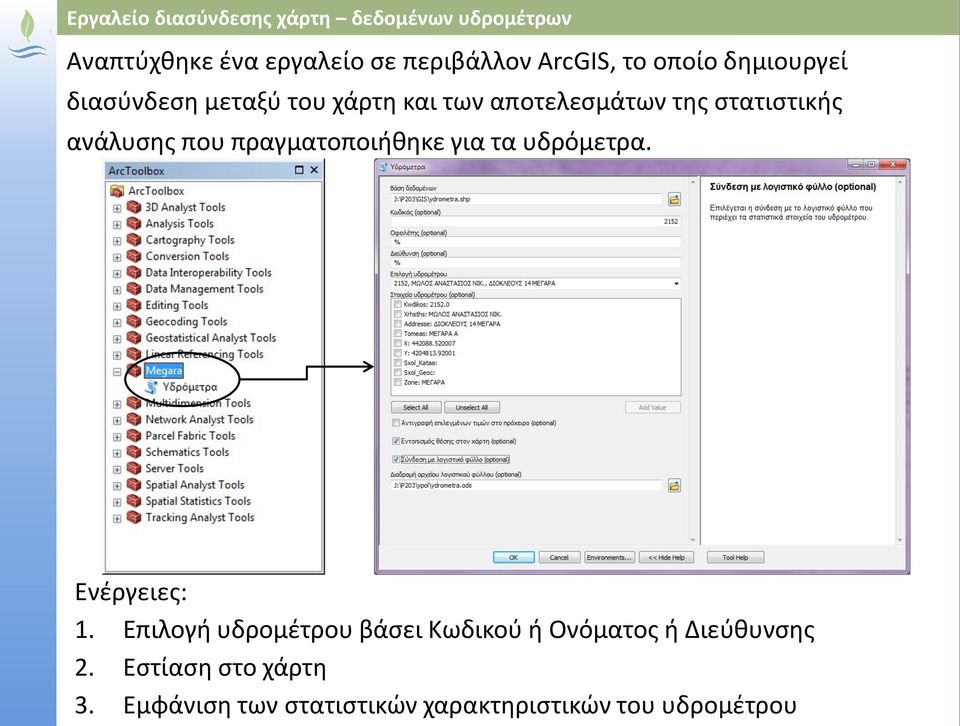Screen dimensions: 960x726
Task: Check the Xrhsths ΜΩΛΟΣ ΑΝΑΣΤΑΣΙΟΣ checkbox
Action: 398,314
